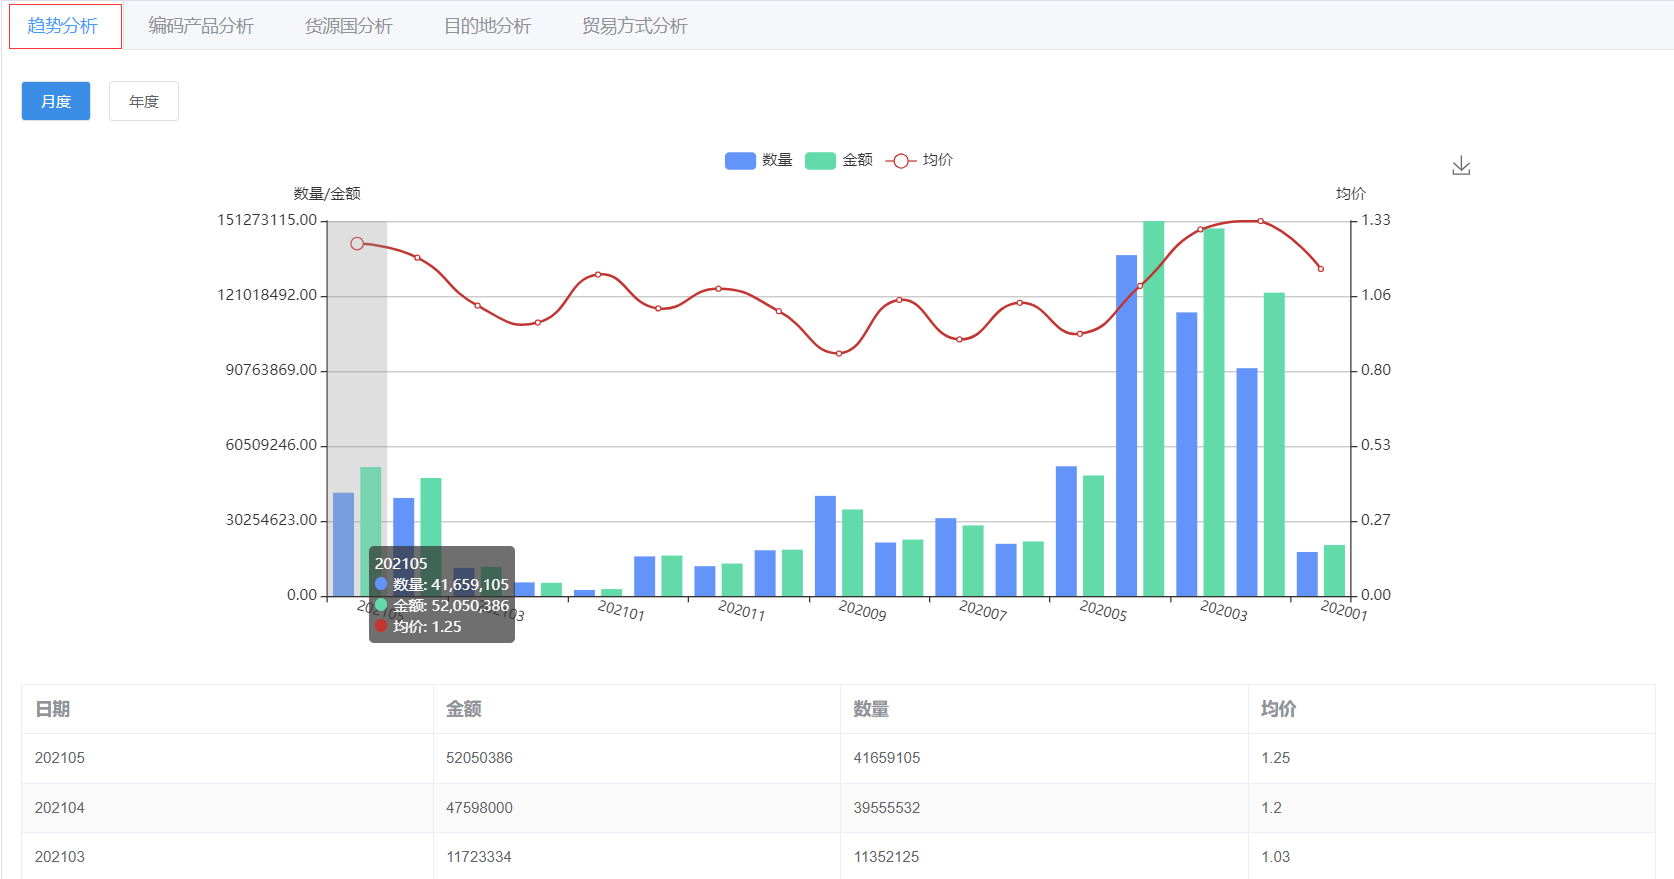Switch to the 货源国分析 tab

349,26
